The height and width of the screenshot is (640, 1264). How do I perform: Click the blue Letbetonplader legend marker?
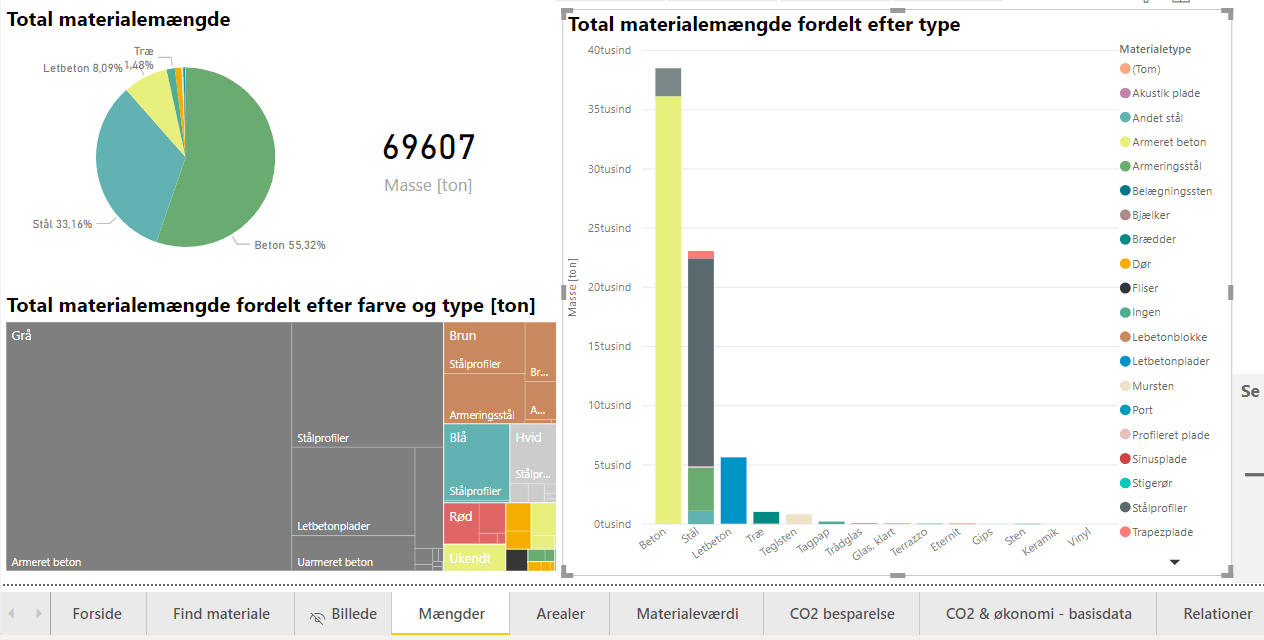click(x=1123, y=361)
